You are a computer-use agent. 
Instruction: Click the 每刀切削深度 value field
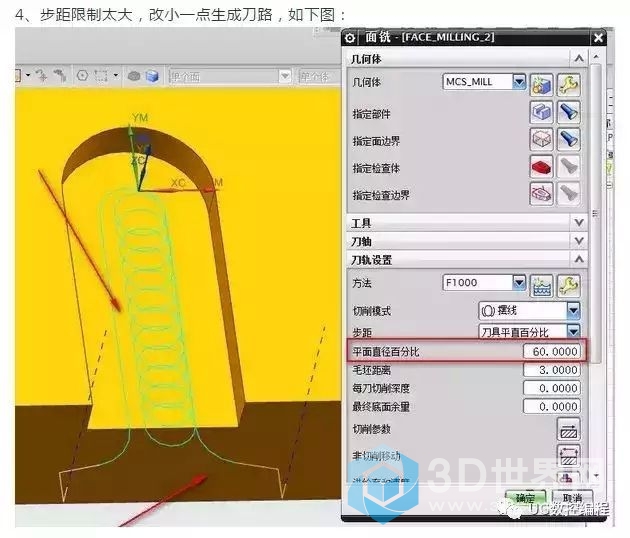(552, 388)
